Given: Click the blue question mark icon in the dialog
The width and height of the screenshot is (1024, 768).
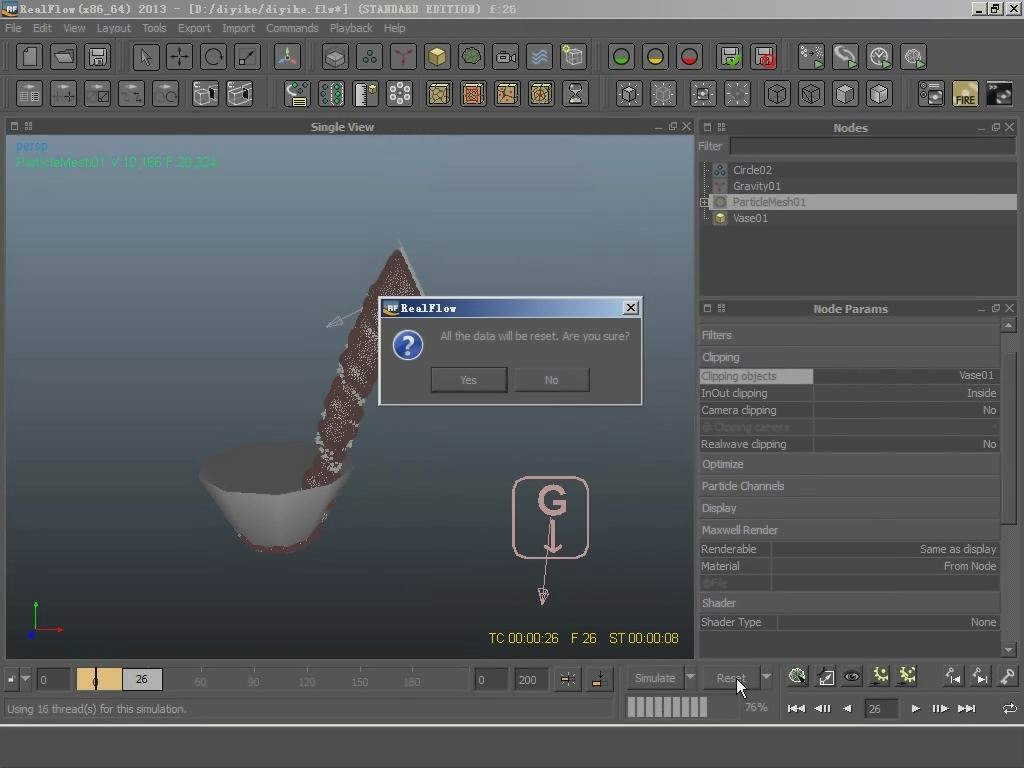Looking at the screenshot, I should (408, 345).
